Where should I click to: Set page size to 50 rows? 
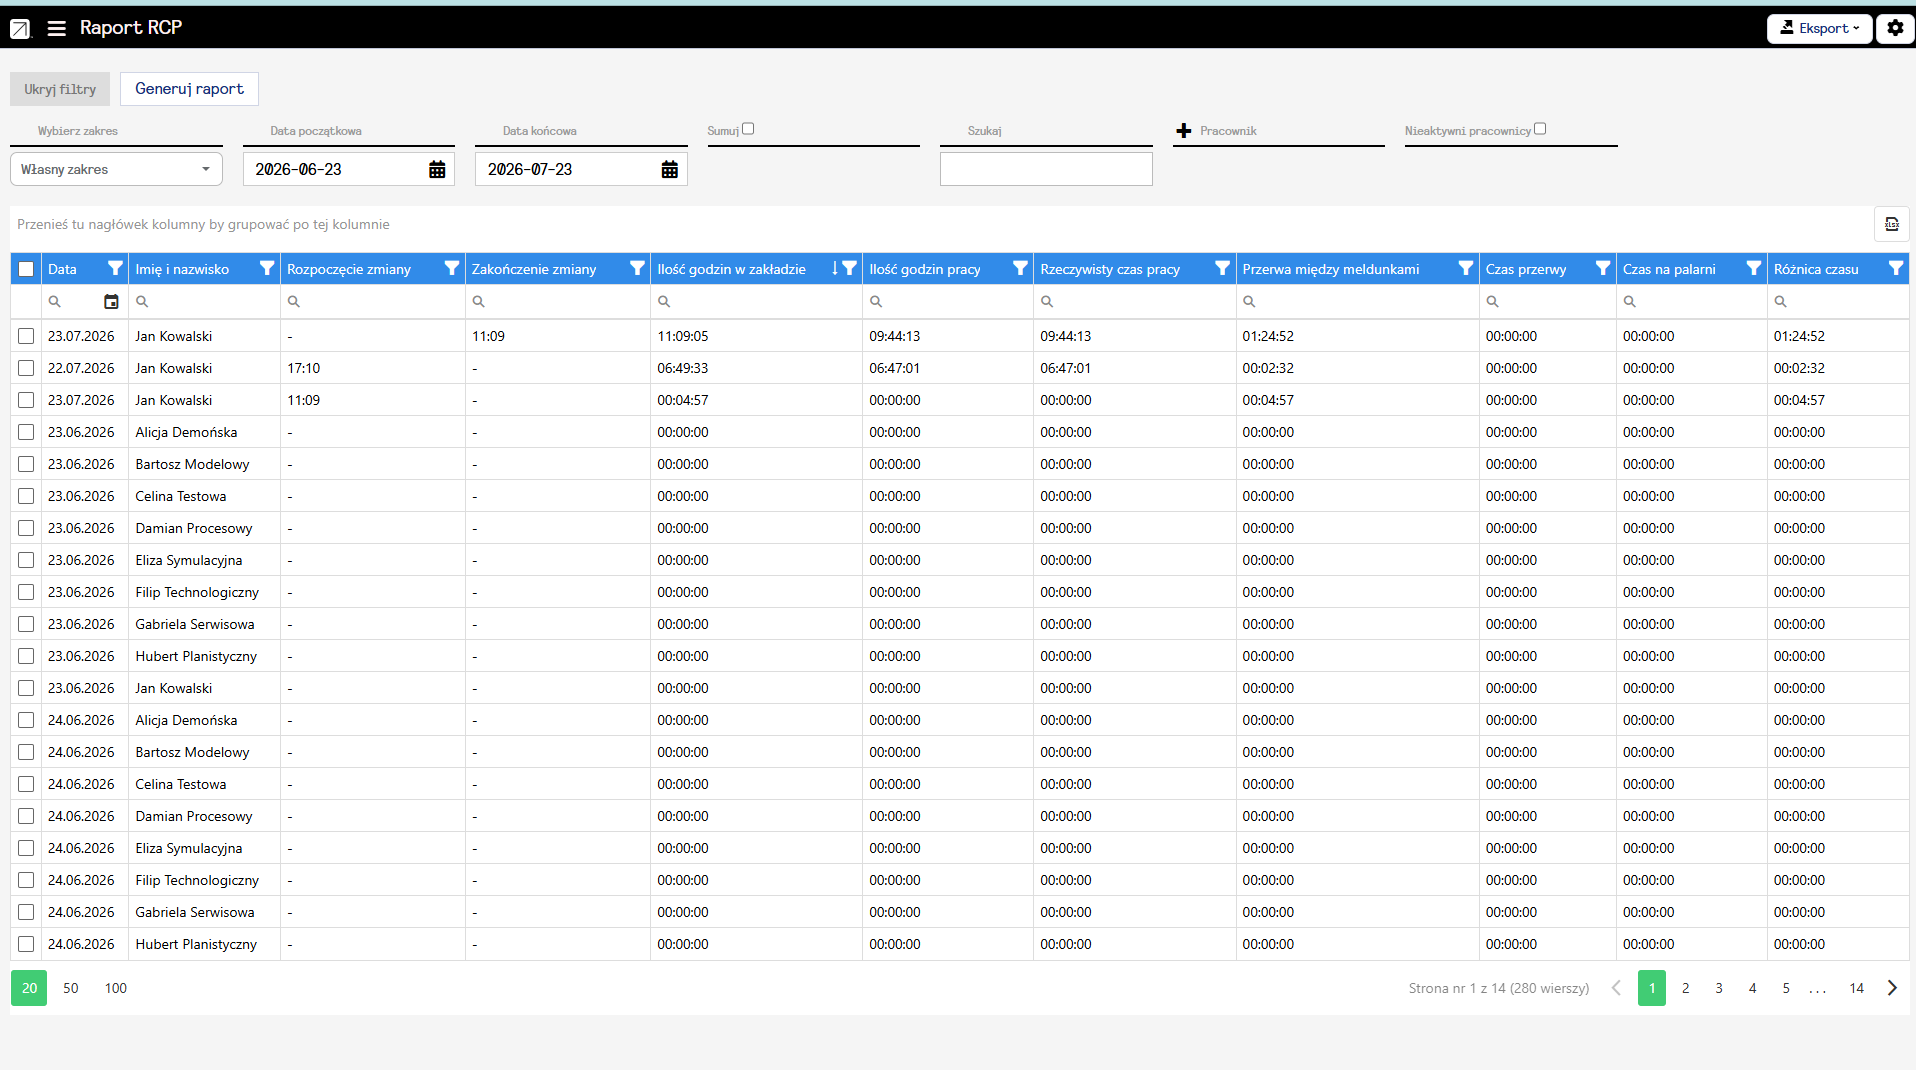[x=71, y=988]
